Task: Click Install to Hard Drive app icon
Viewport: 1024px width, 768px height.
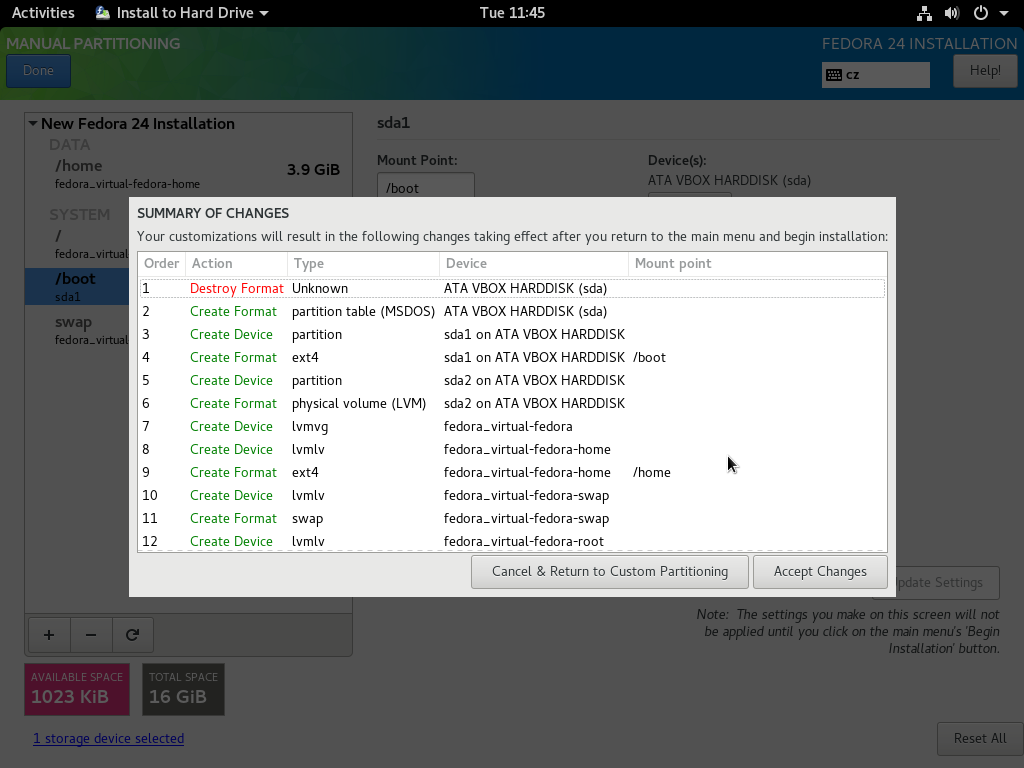Action: (x=103, y=13)
